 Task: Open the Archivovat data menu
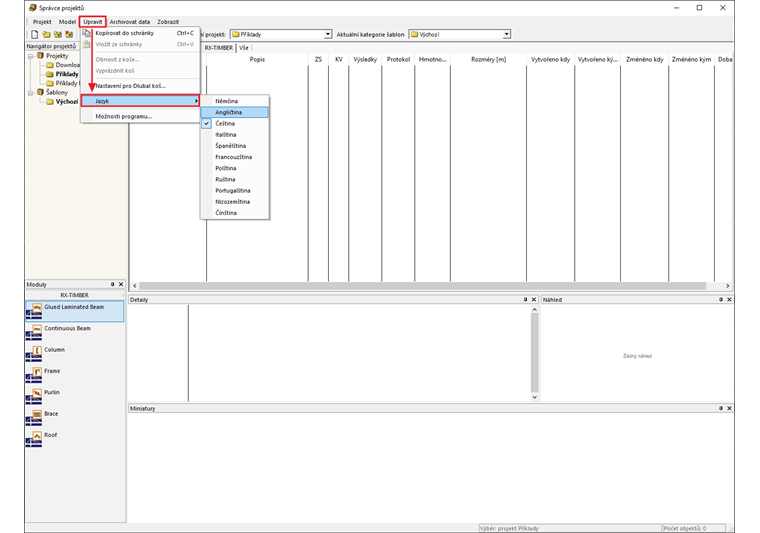129,22
